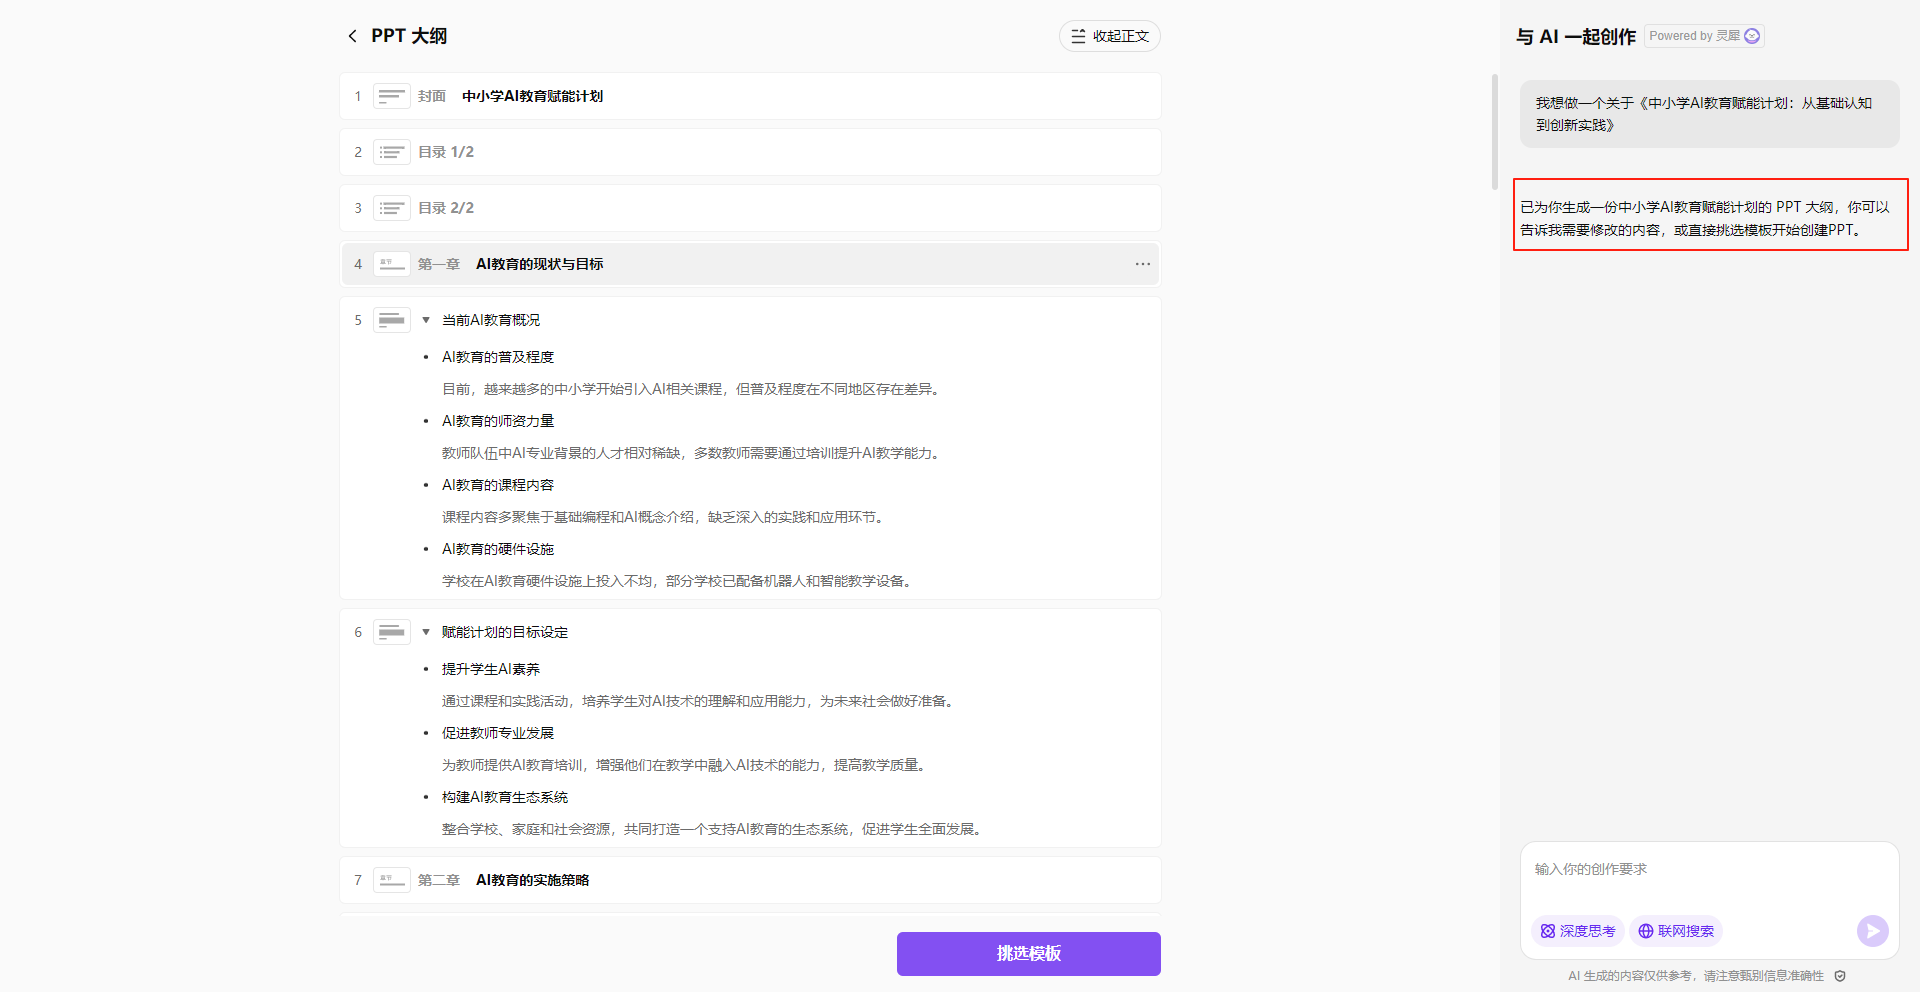Click the 灵犀 logo in Powered by badge
Image resolution: width=1920 pixels, height=992 pixels.
1751,35
